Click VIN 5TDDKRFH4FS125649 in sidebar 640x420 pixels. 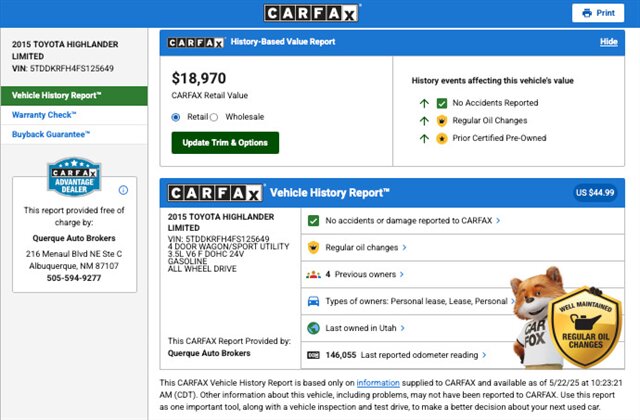click(63, 69)
